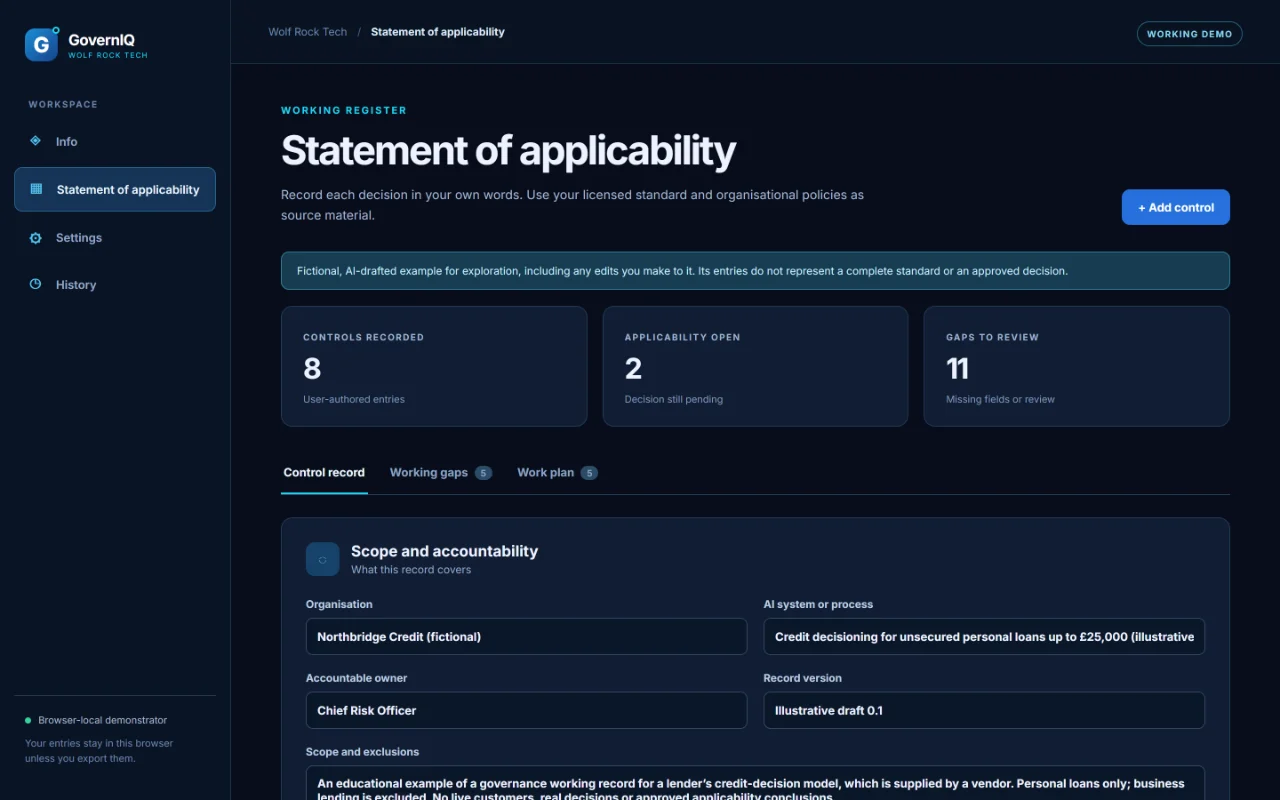The width and height of the screenshot is (1280, 800).
Task: Open History from the workspace menu
Action: pos(115,285)
